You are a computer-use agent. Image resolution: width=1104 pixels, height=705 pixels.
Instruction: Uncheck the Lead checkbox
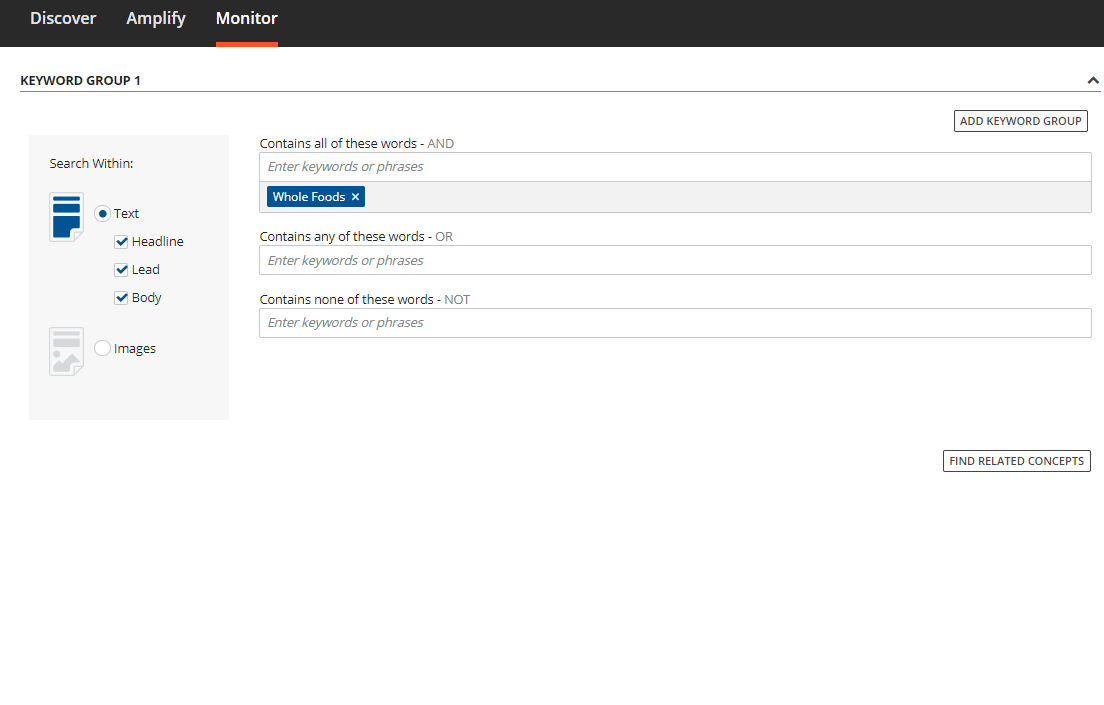click(x=121, y=270)
